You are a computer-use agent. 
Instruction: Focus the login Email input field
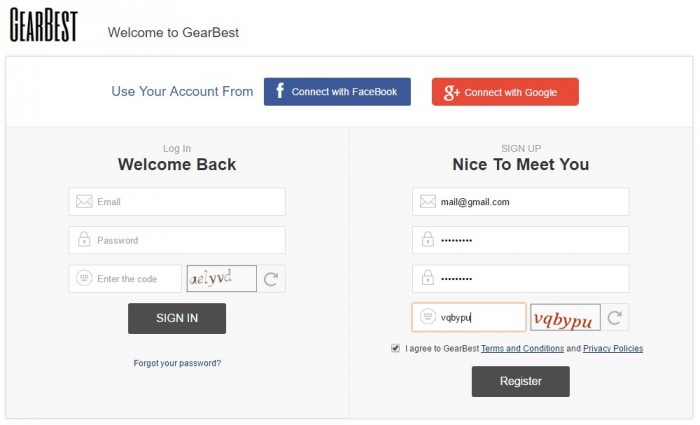click(177, 202)
